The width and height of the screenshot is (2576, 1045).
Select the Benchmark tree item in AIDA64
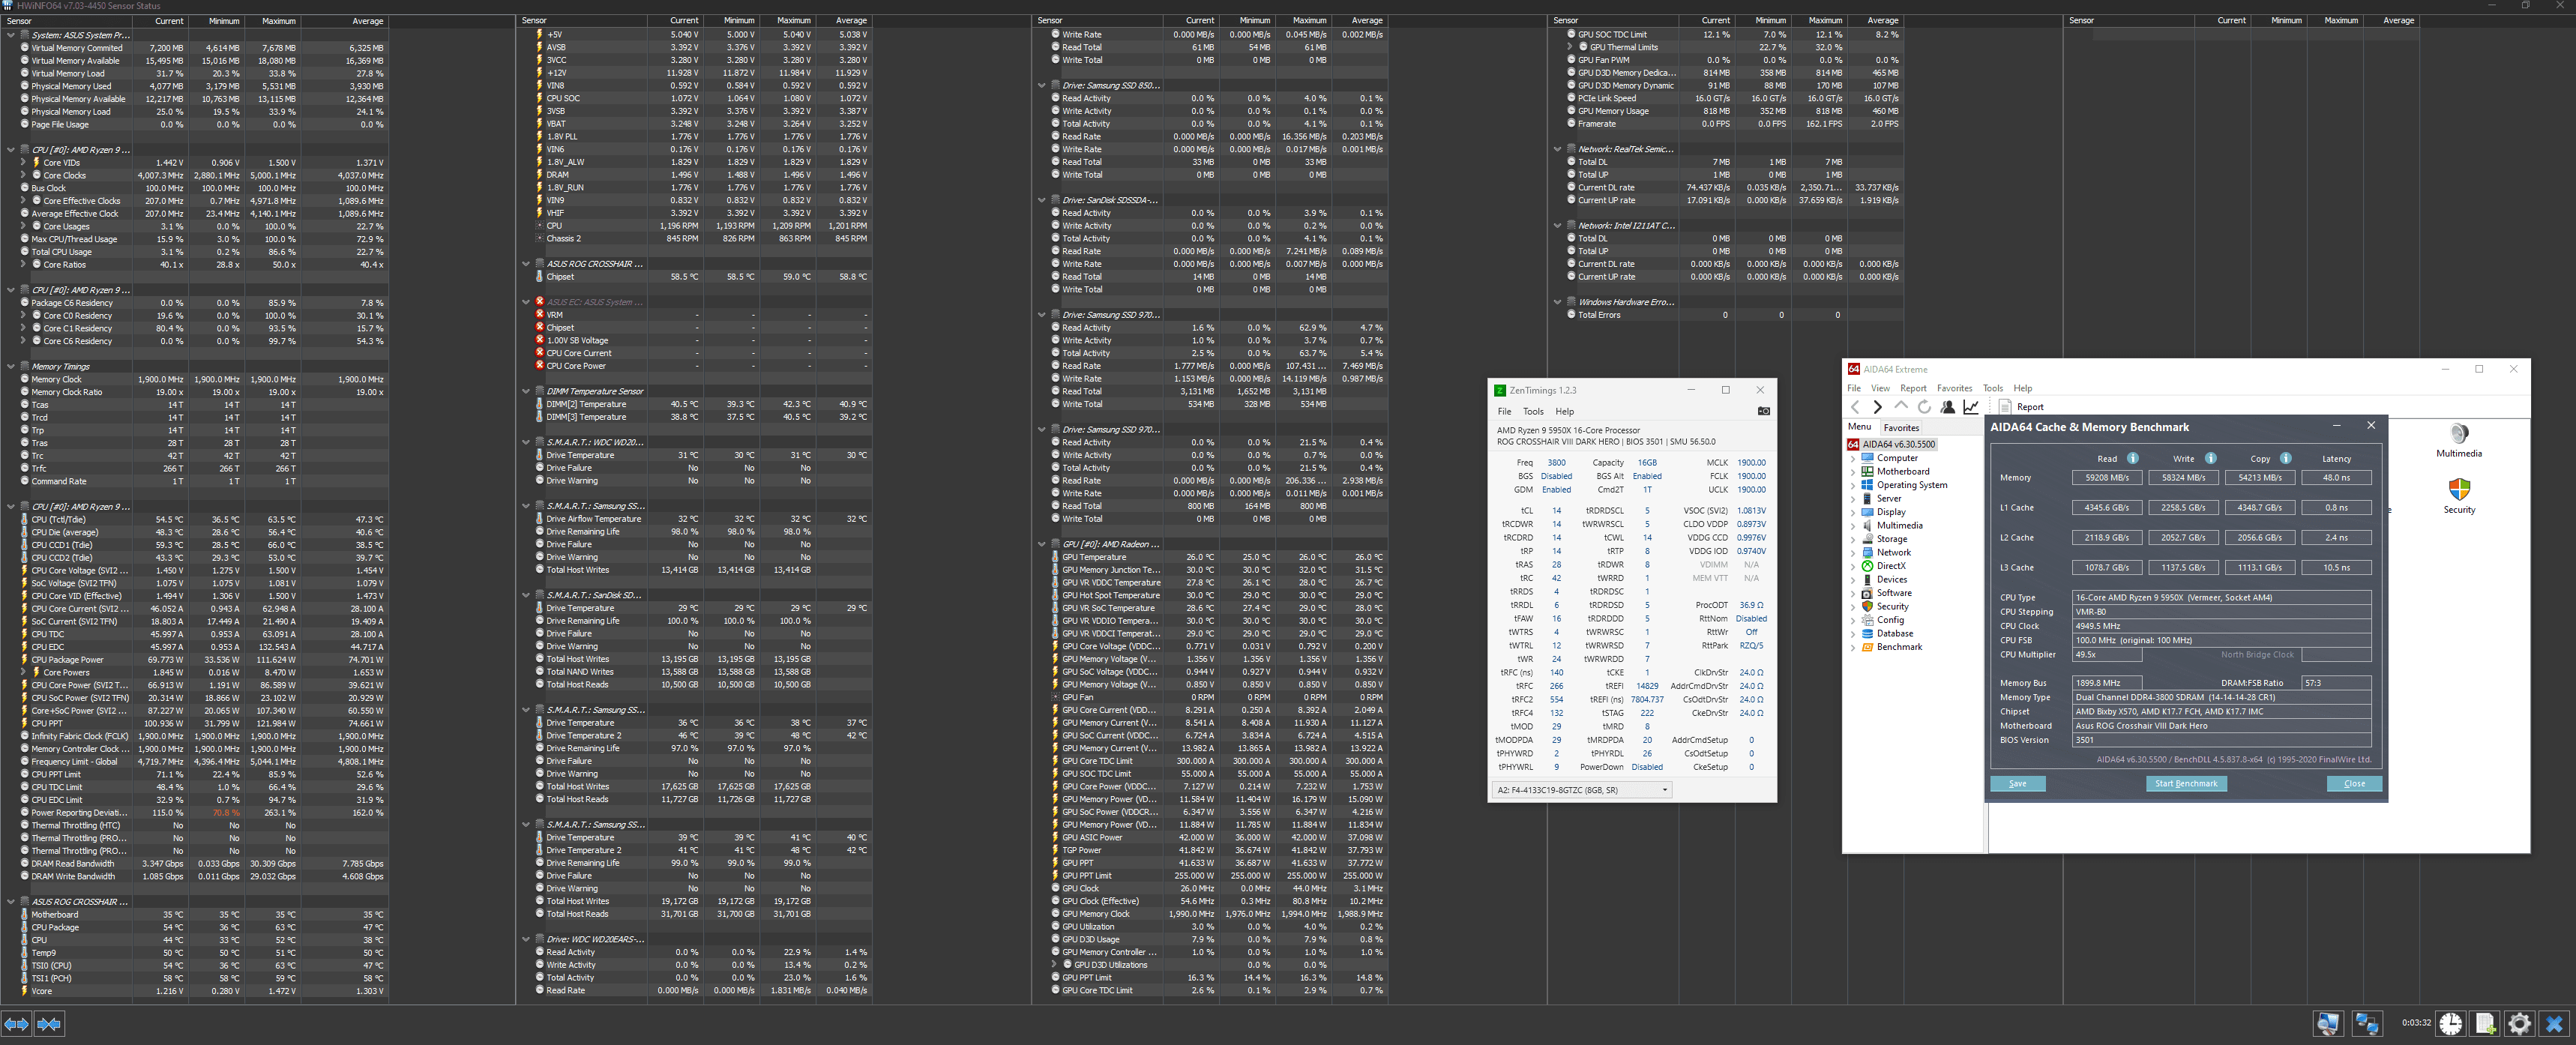click(1898, 647)
